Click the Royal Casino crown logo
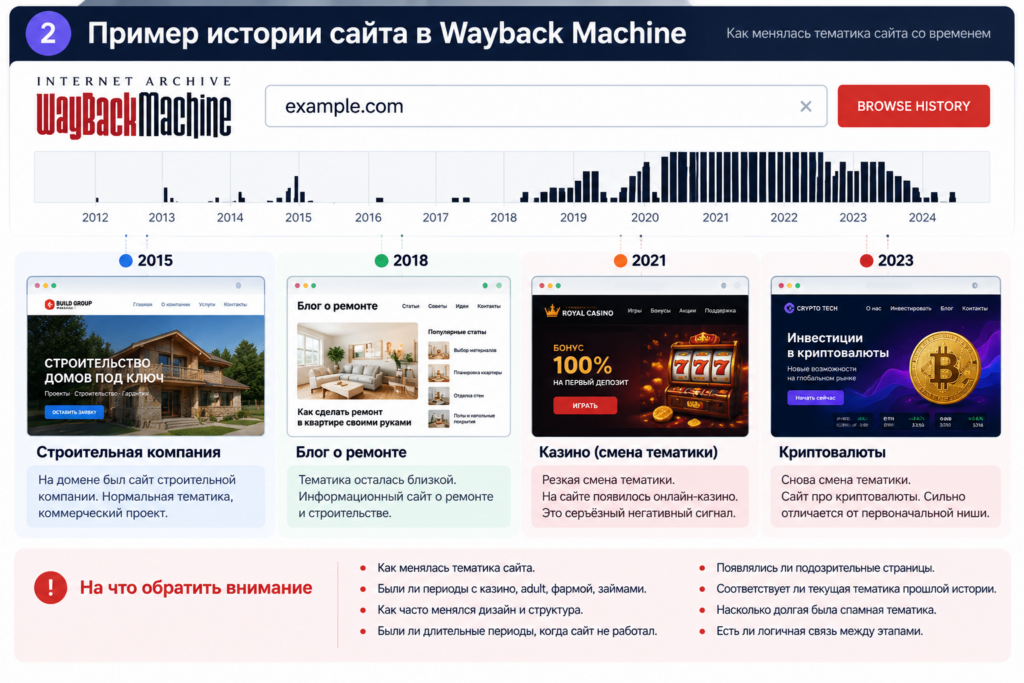 click(x=552, y=311)
